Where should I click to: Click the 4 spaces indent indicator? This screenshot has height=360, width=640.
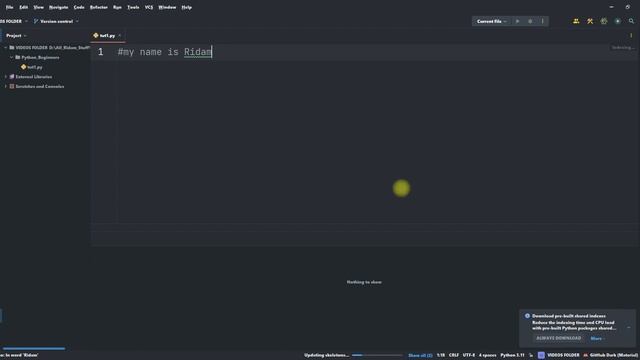click(487, 356)
